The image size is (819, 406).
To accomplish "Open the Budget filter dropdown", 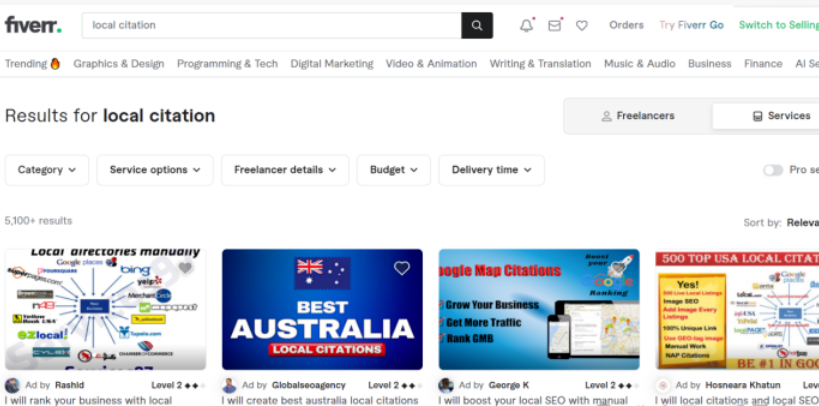I will click(x=394, y=170).
